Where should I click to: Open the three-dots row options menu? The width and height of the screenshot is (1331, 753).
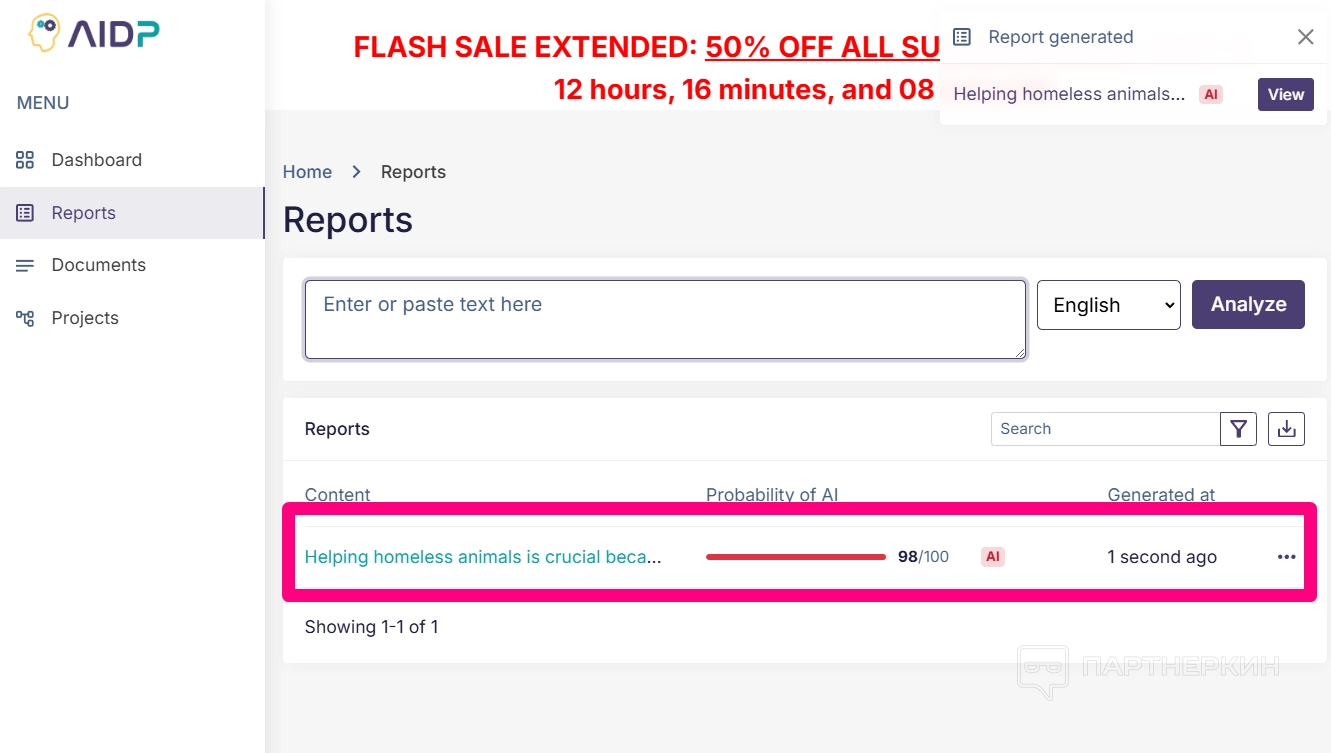pos(1286,557)
